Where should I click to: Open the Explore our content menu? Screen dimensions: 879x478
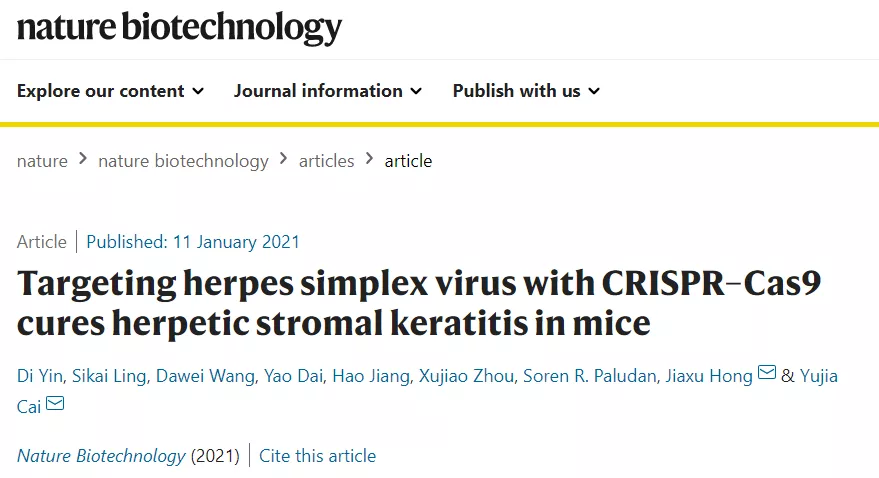click(110, 91)
